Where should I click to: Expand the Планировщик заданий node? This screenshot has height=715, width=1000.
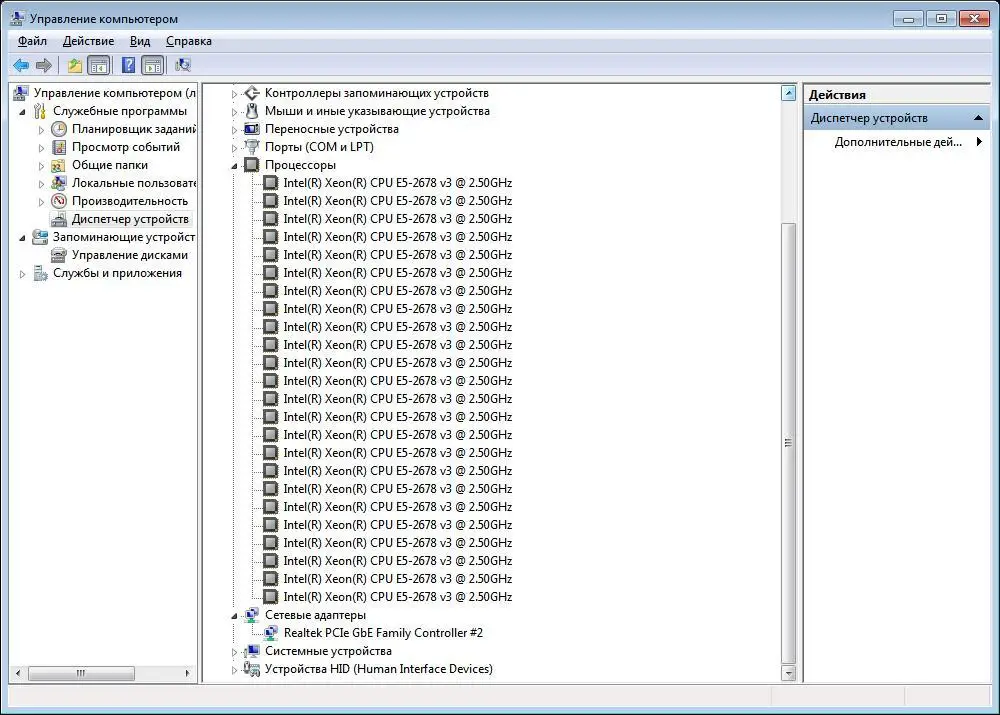(41, 130)
